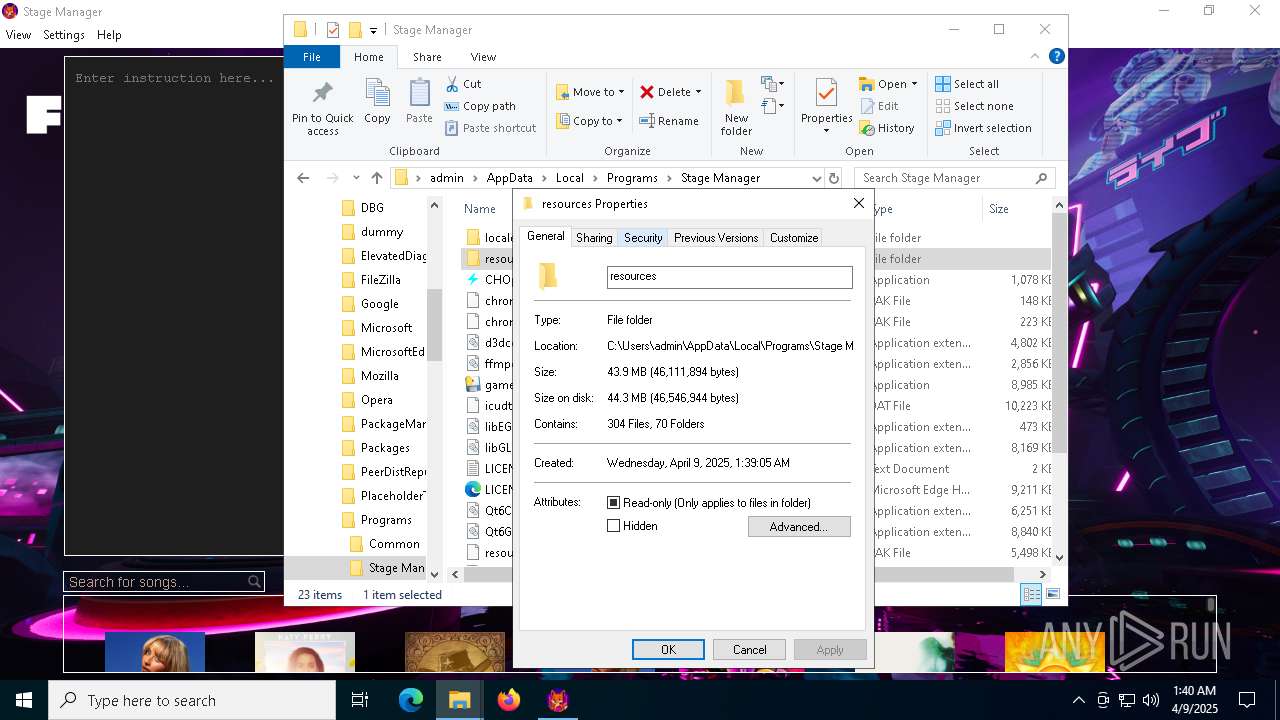The image size is (1280, 720).
Task: Open View menu in Stage Manager app
Action: [x=18, y=35]
